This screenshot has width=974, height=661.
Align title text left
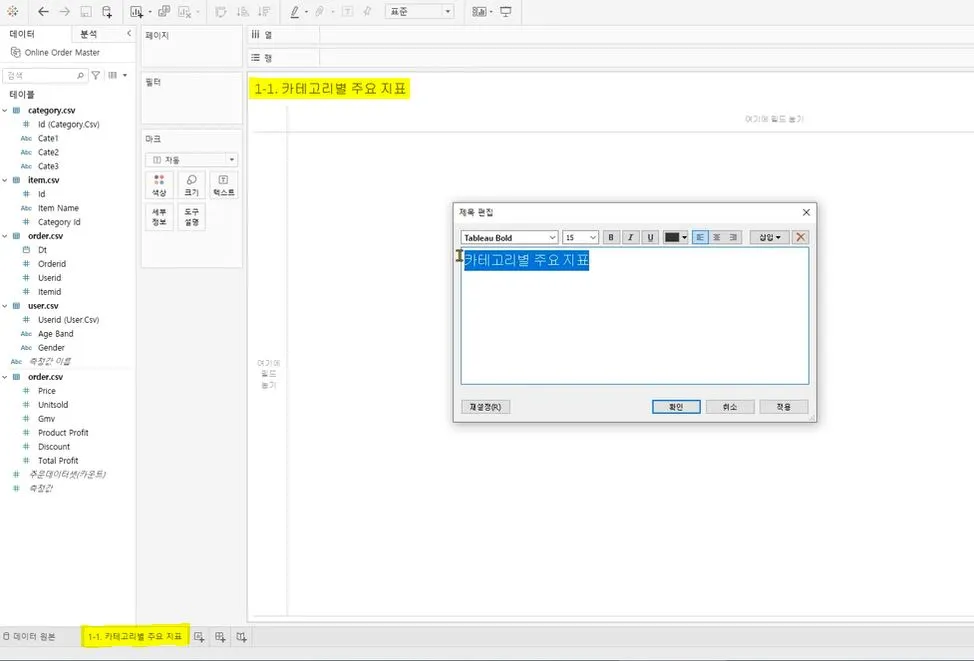coord(700,237)
